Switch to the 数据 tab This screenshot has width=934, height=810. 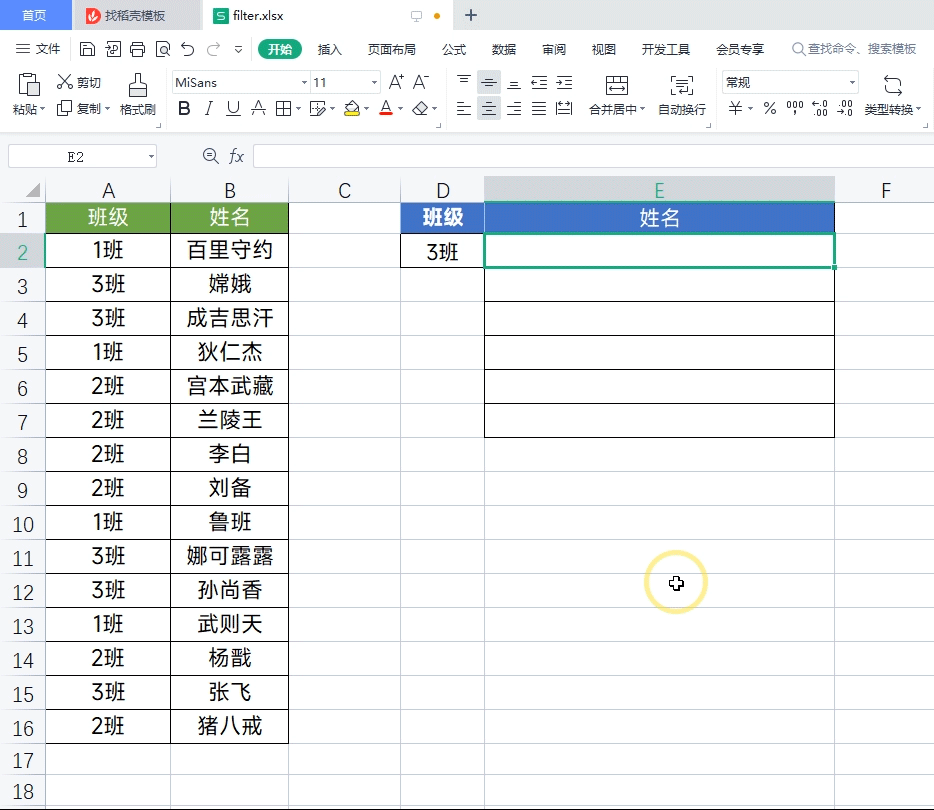coord(503,49)
